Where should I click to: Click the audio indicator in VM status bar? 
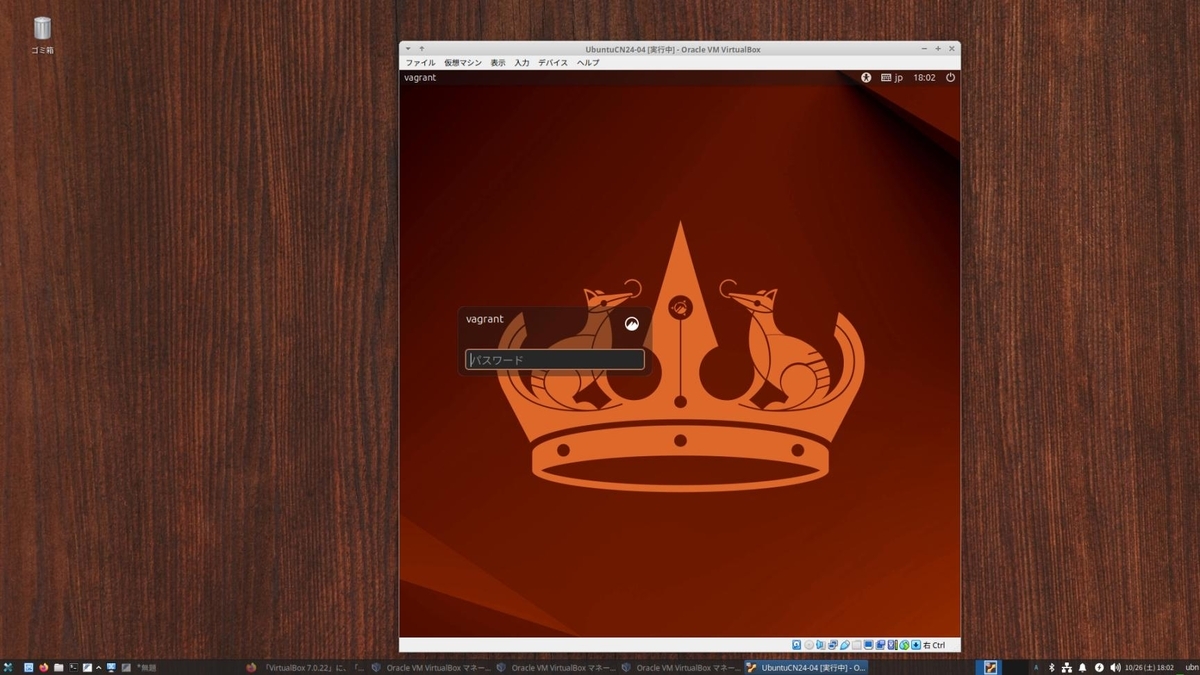[x=821, y=645]
